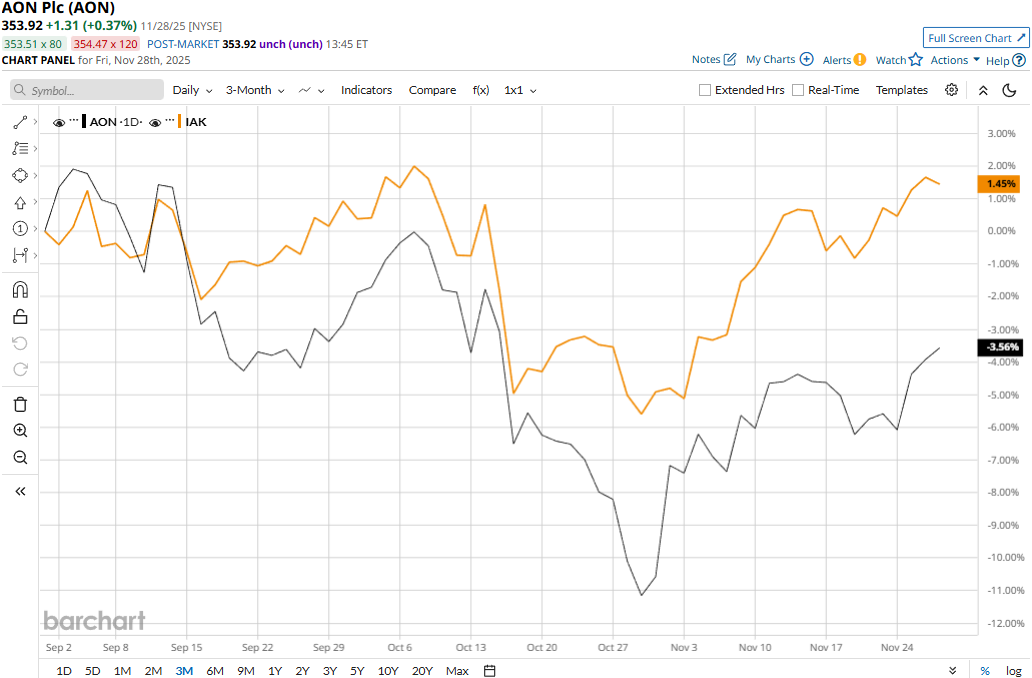1032x678 pixels.
Task: Zoom out of the chart
Action: 20,457
